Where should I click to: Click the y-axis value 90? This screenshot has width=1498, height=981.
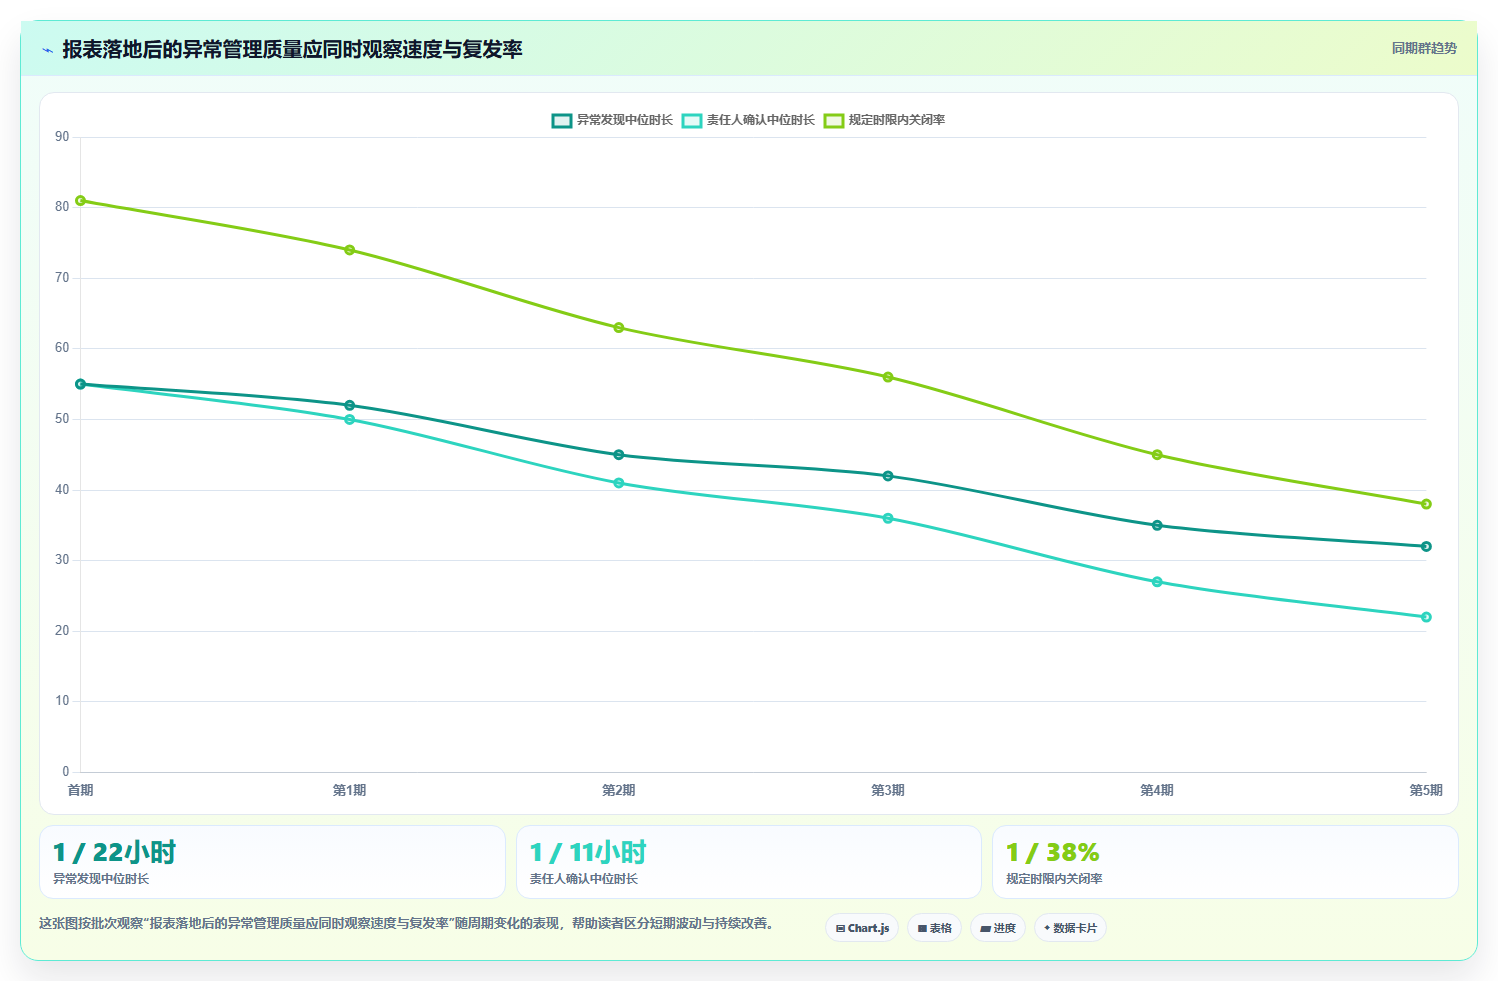pos(62,137)
